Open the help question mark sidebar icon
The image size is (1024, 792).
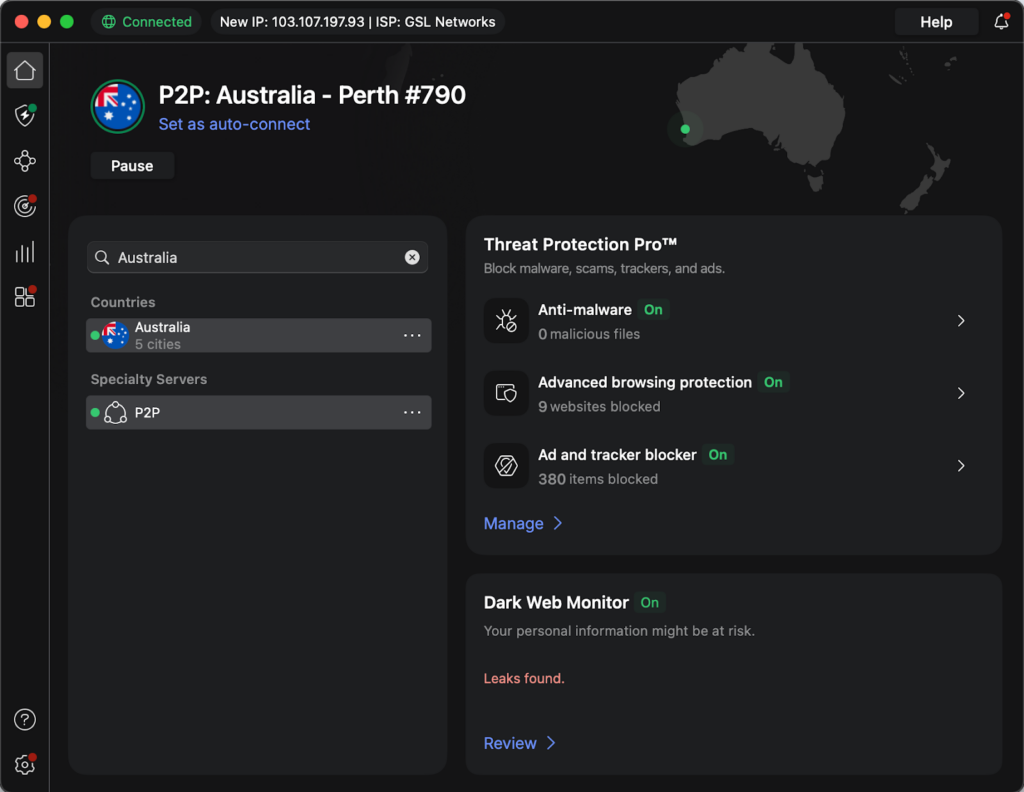click(25, 720)
